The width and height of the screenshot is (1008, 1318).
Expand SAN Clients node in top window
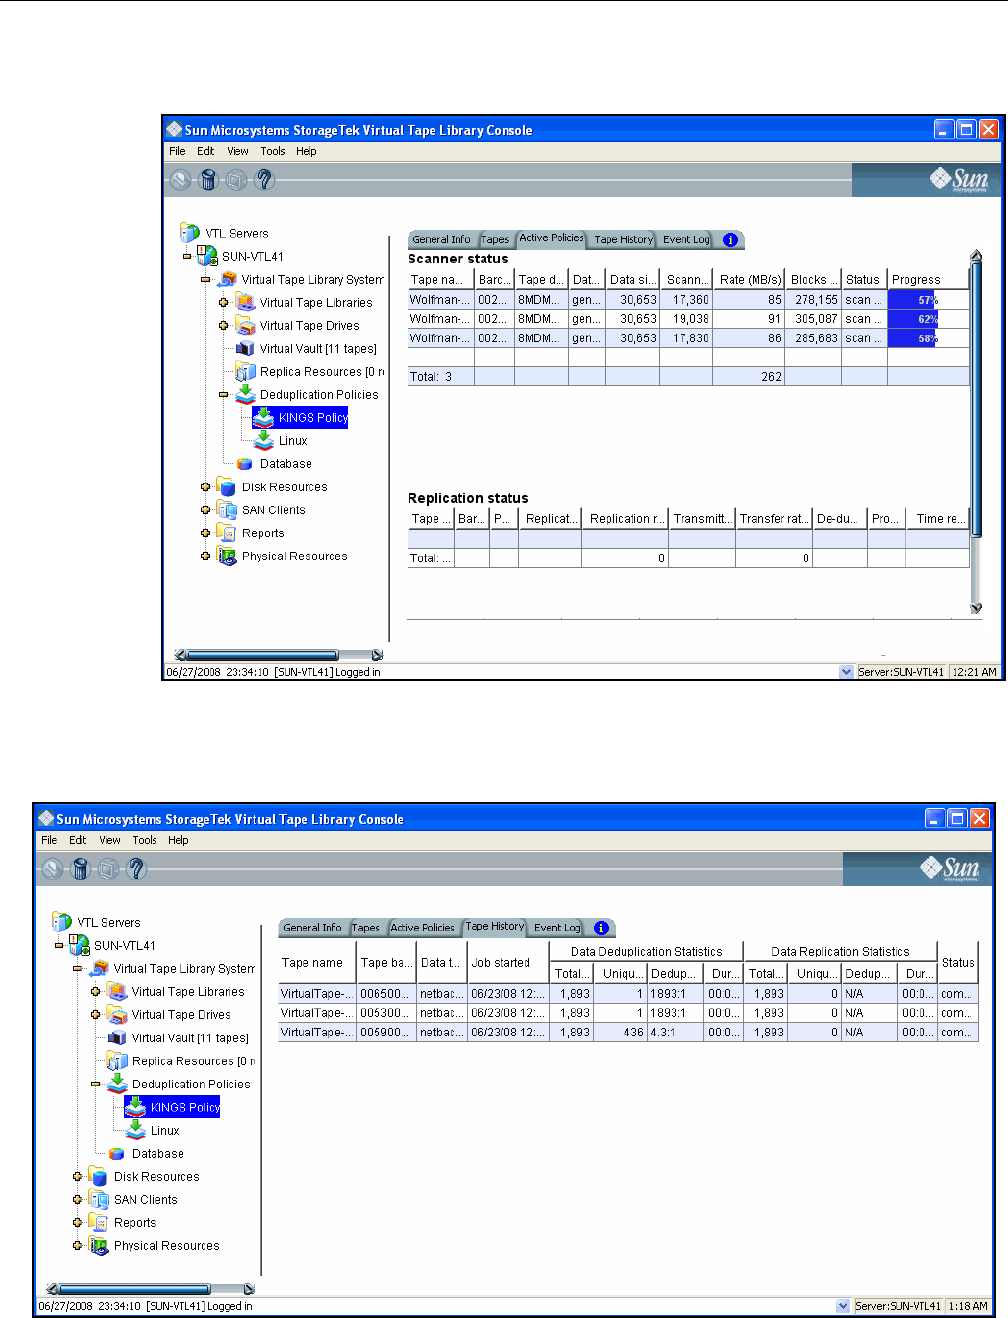(206, 510)
